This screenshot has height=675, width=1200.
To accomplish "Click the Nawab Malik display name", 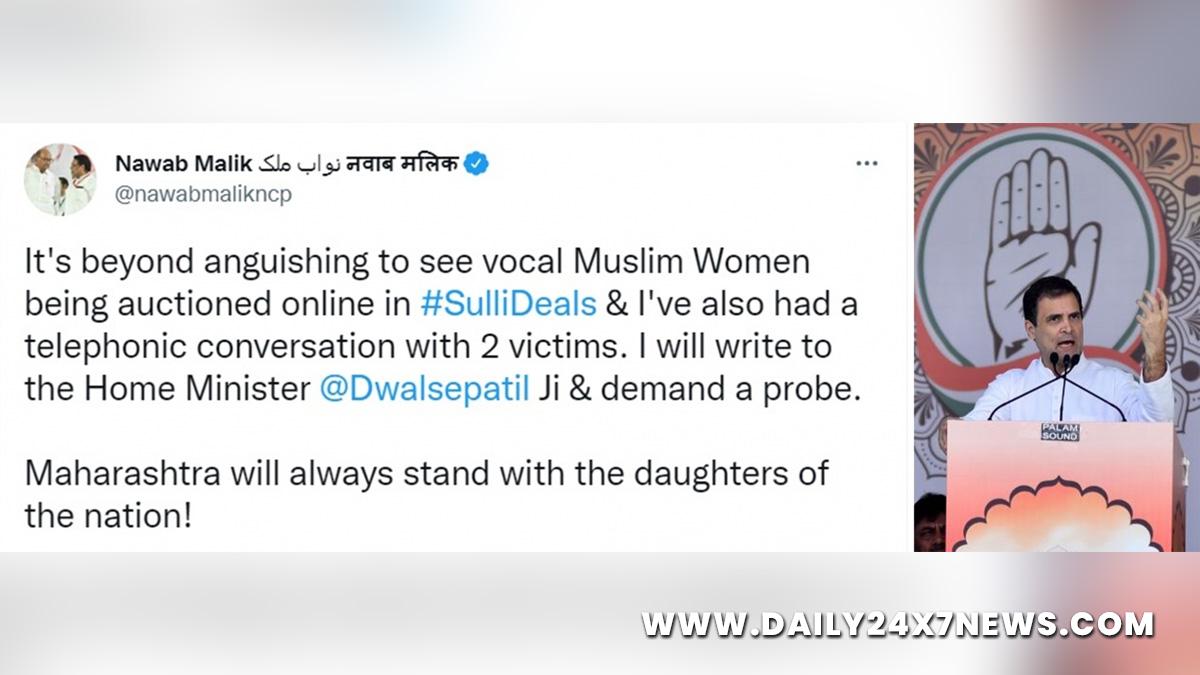I will coord(184,164).
